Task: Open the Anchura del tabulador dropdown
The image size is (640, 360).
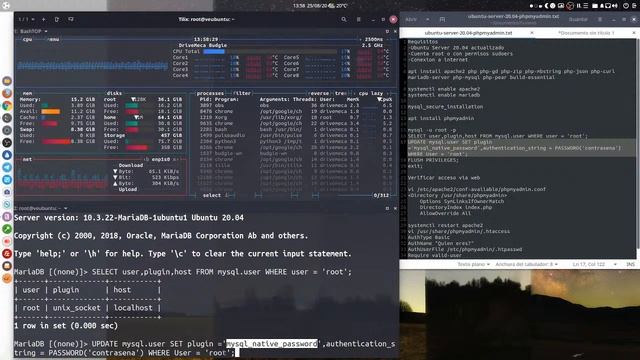Action: 526,264
